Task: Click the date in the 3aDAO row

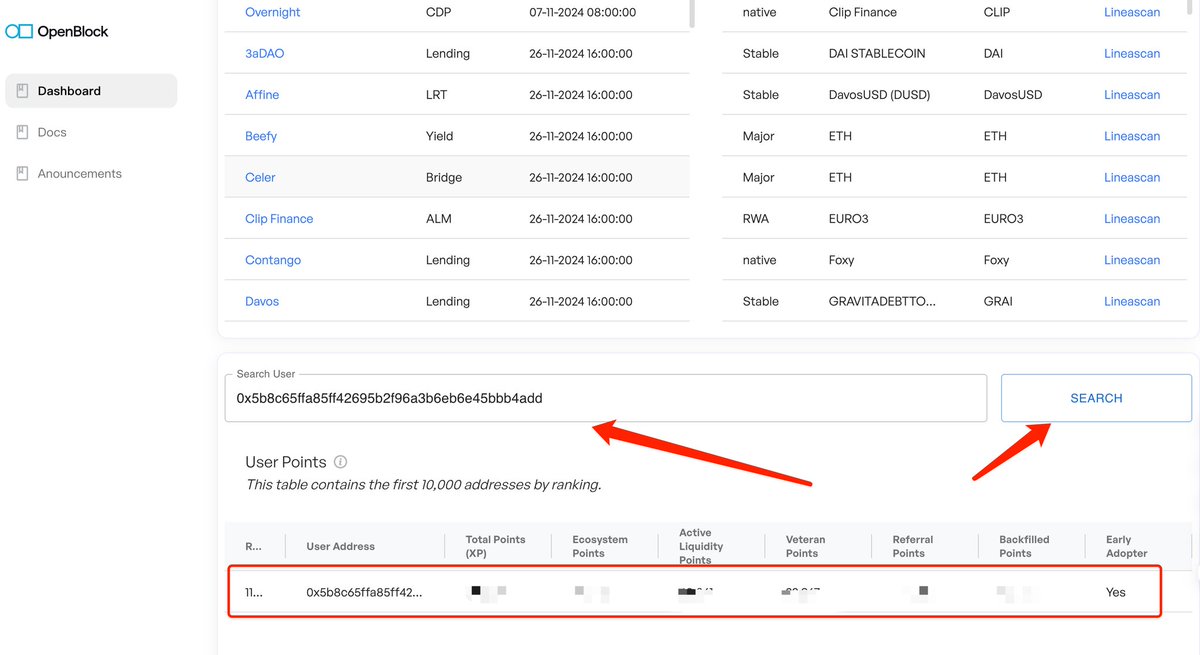Action: pos(581,53)
